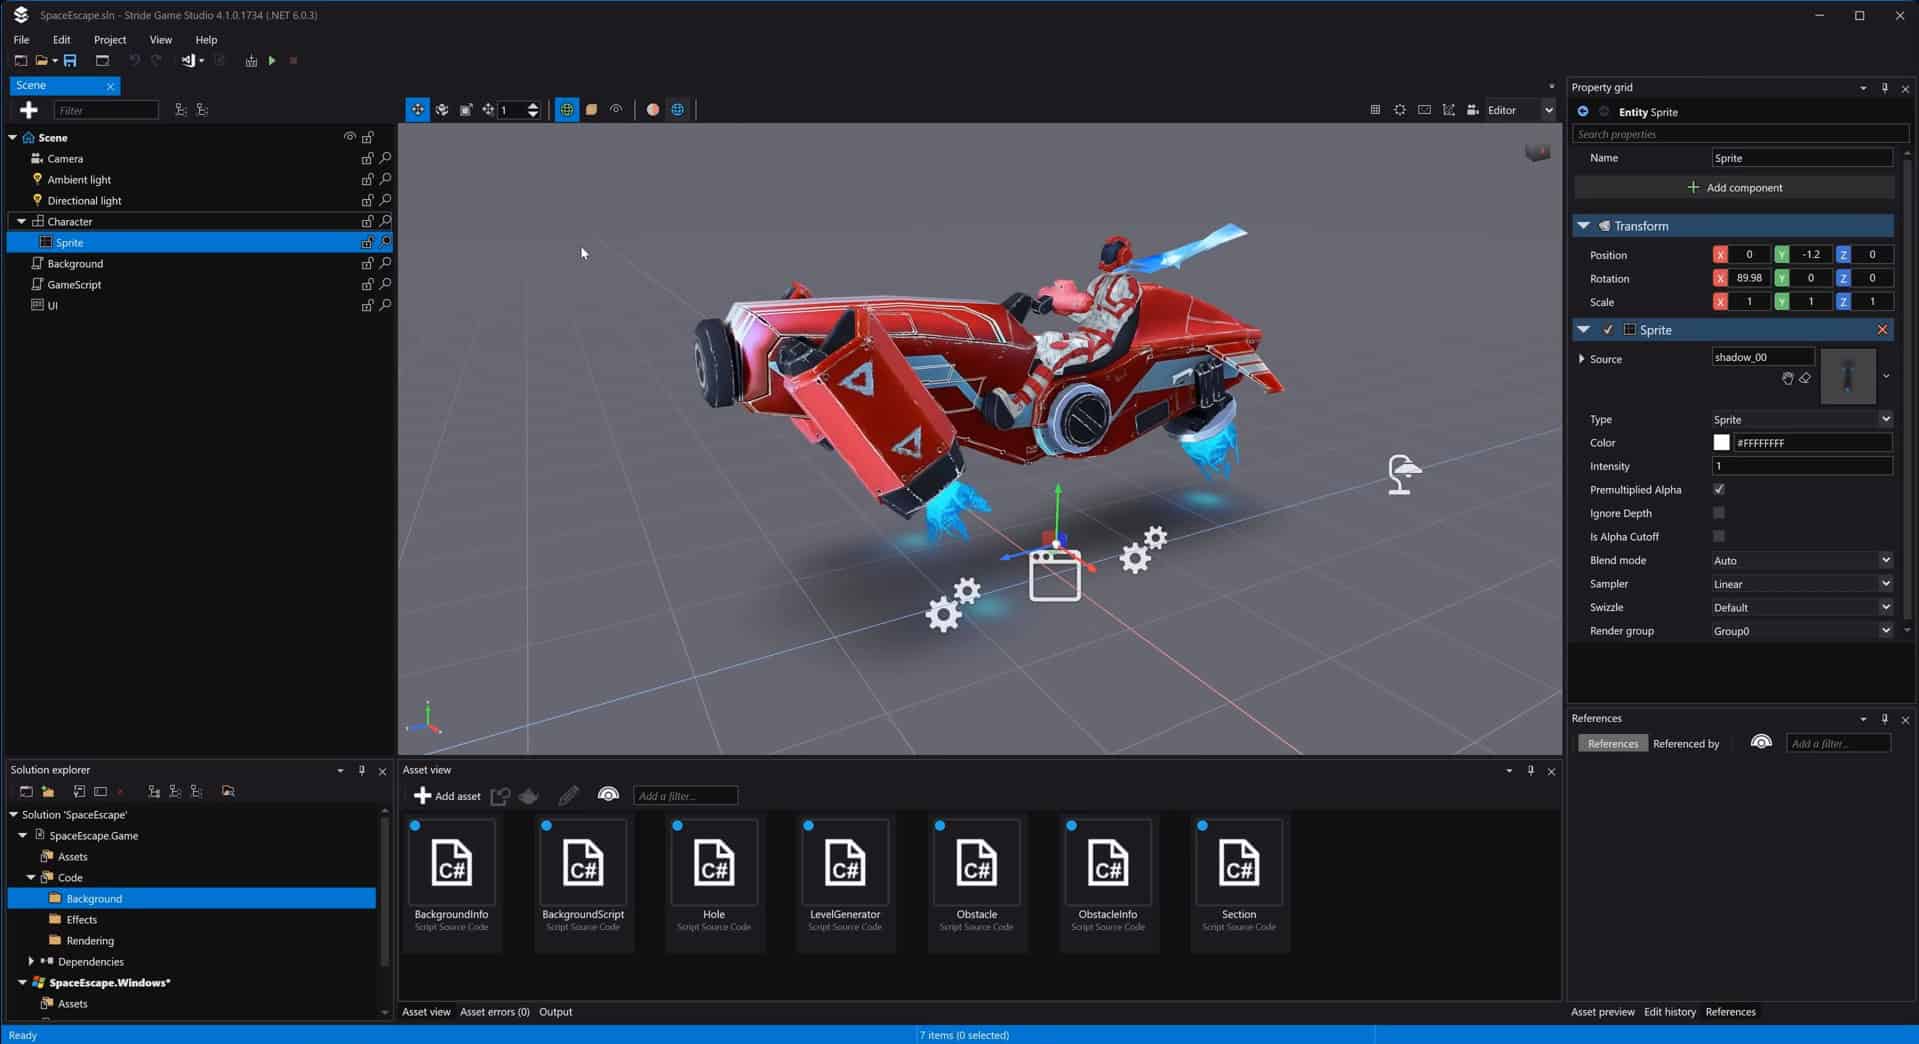
Task: Switch to the Asset errors tab
Action: pyautogui.click(x=494, y=1012)
